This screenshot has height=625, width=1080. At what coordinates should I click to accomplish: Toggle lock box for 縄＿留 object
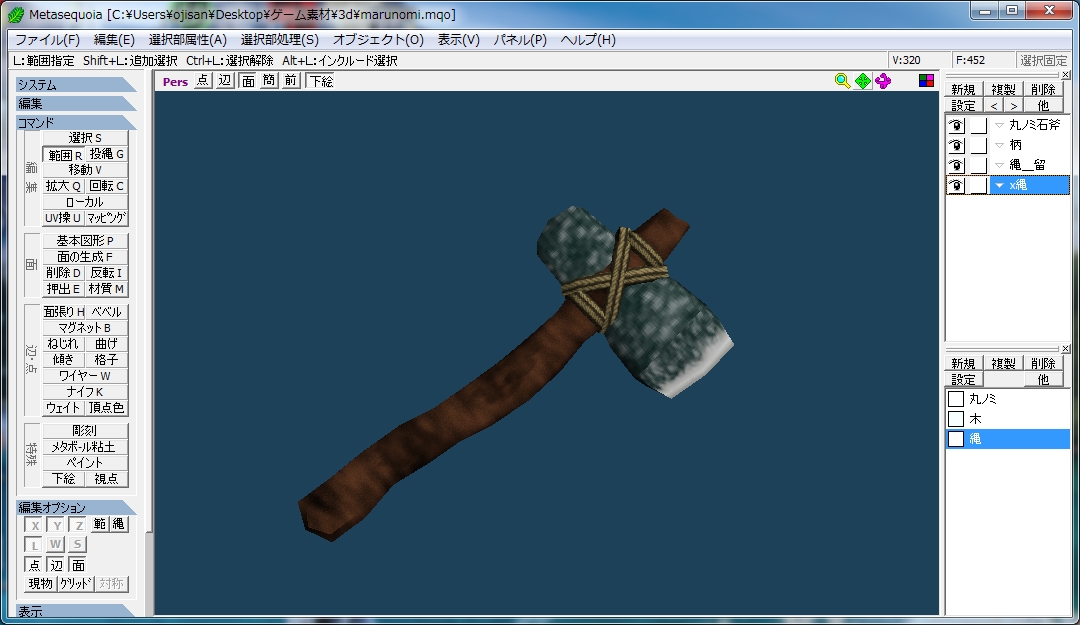pyautogui.click(x=979, y=165)
